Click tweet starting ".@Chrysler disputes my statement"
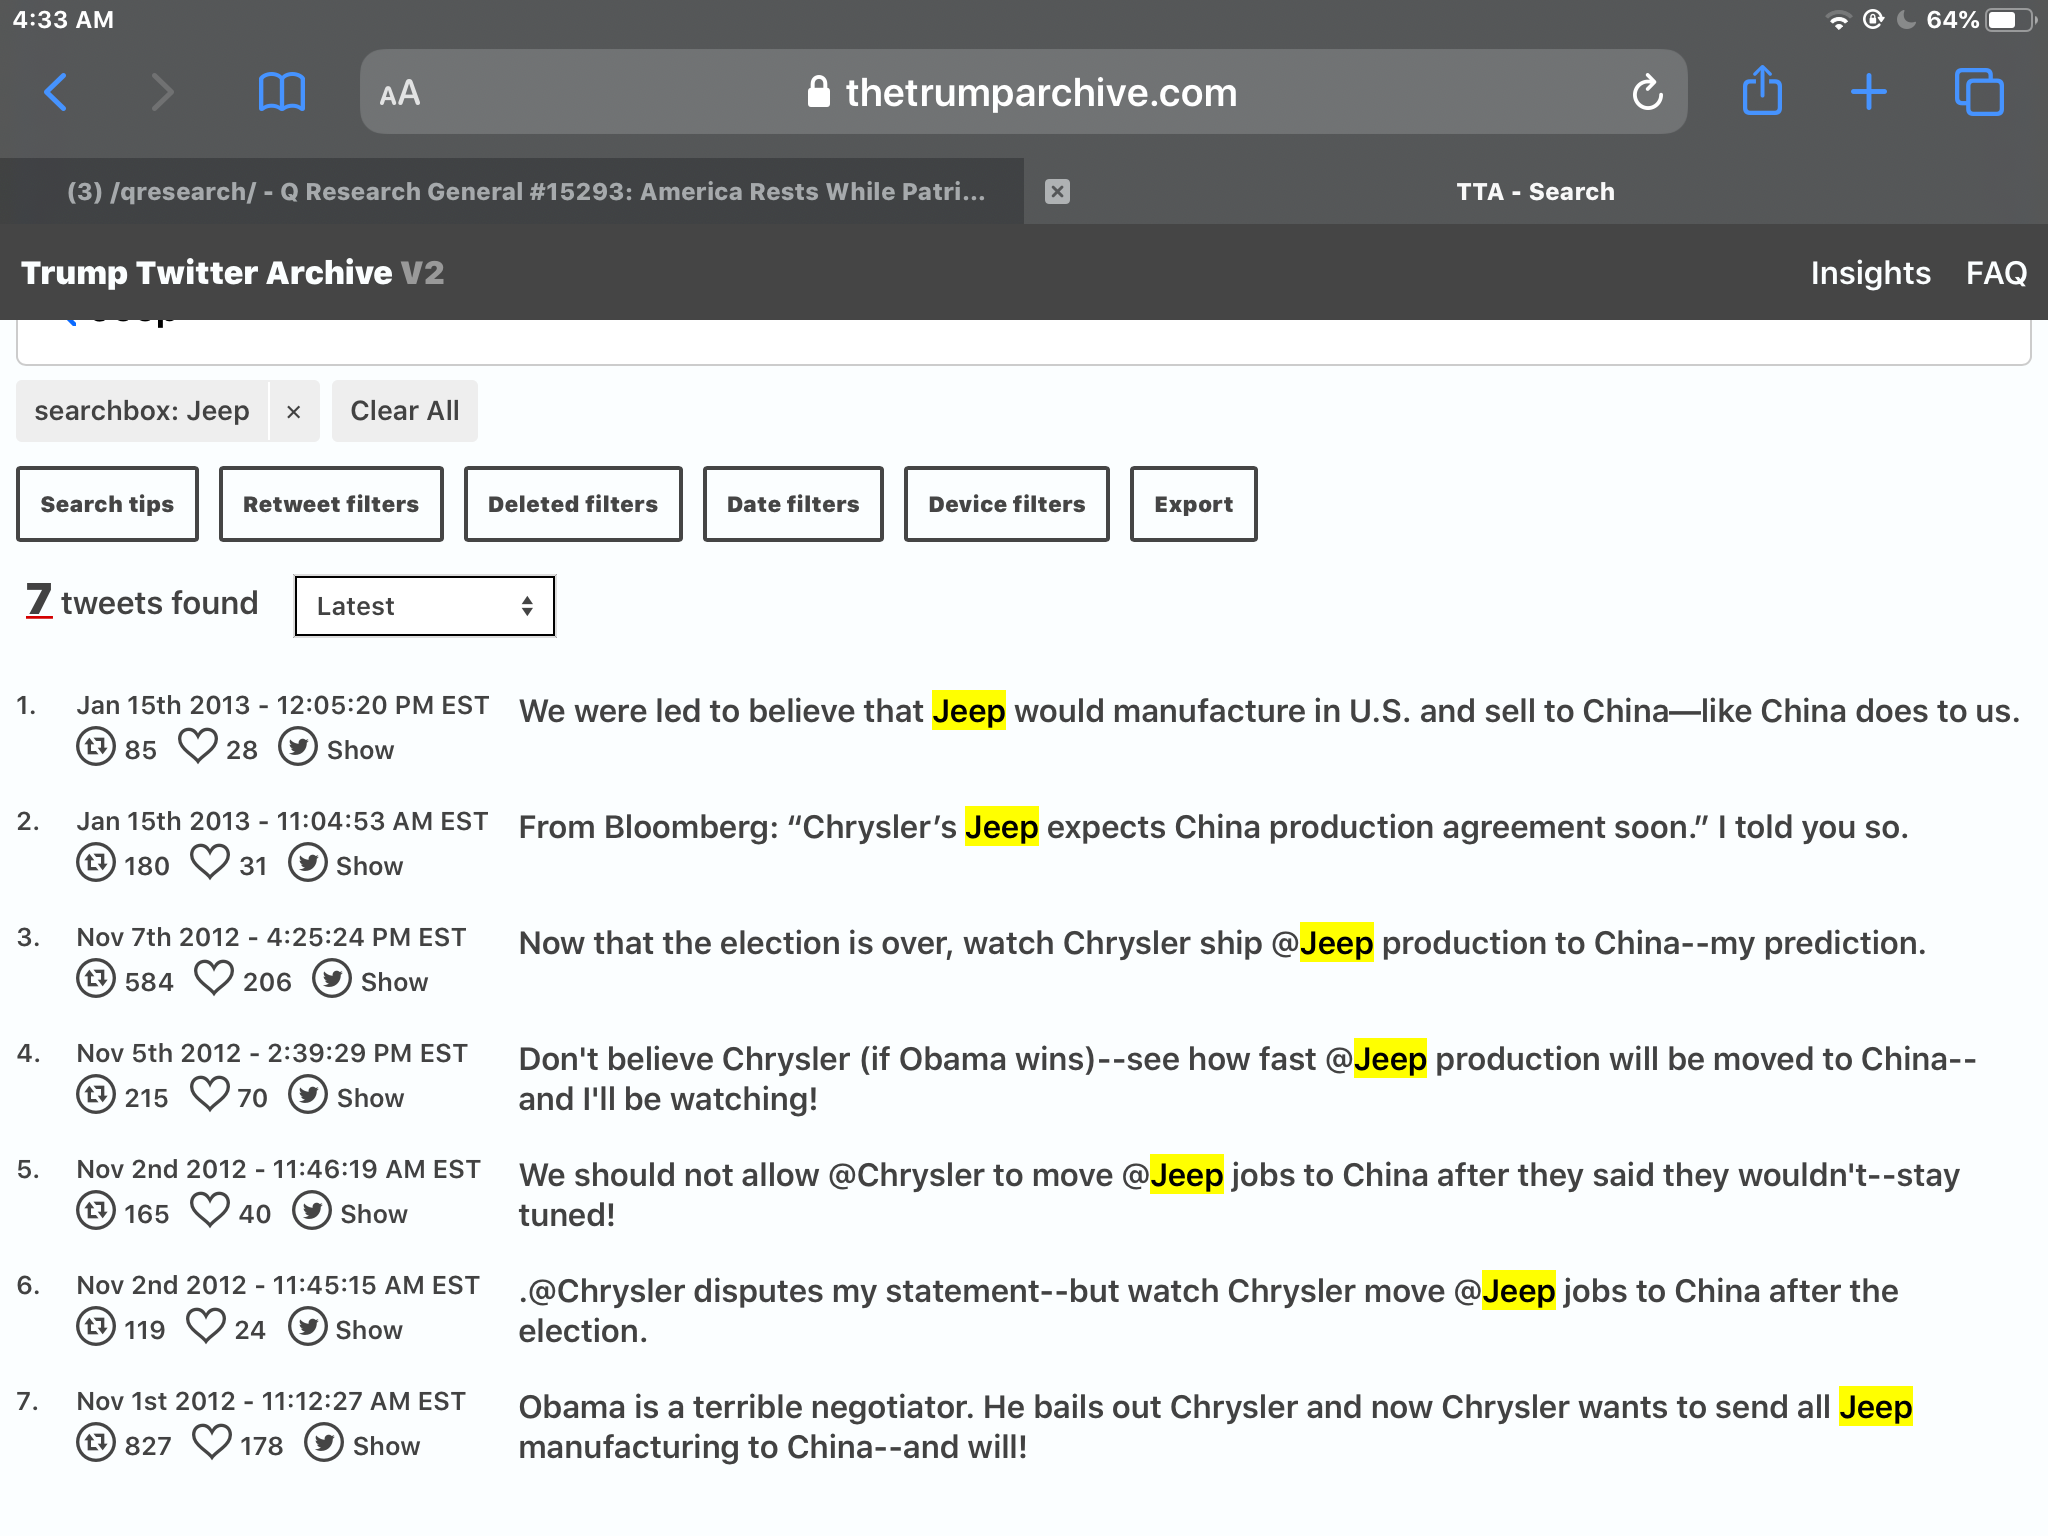Viewport: 2048px width, 1536px height. pyautogui.click(x=1208, y=1311)
